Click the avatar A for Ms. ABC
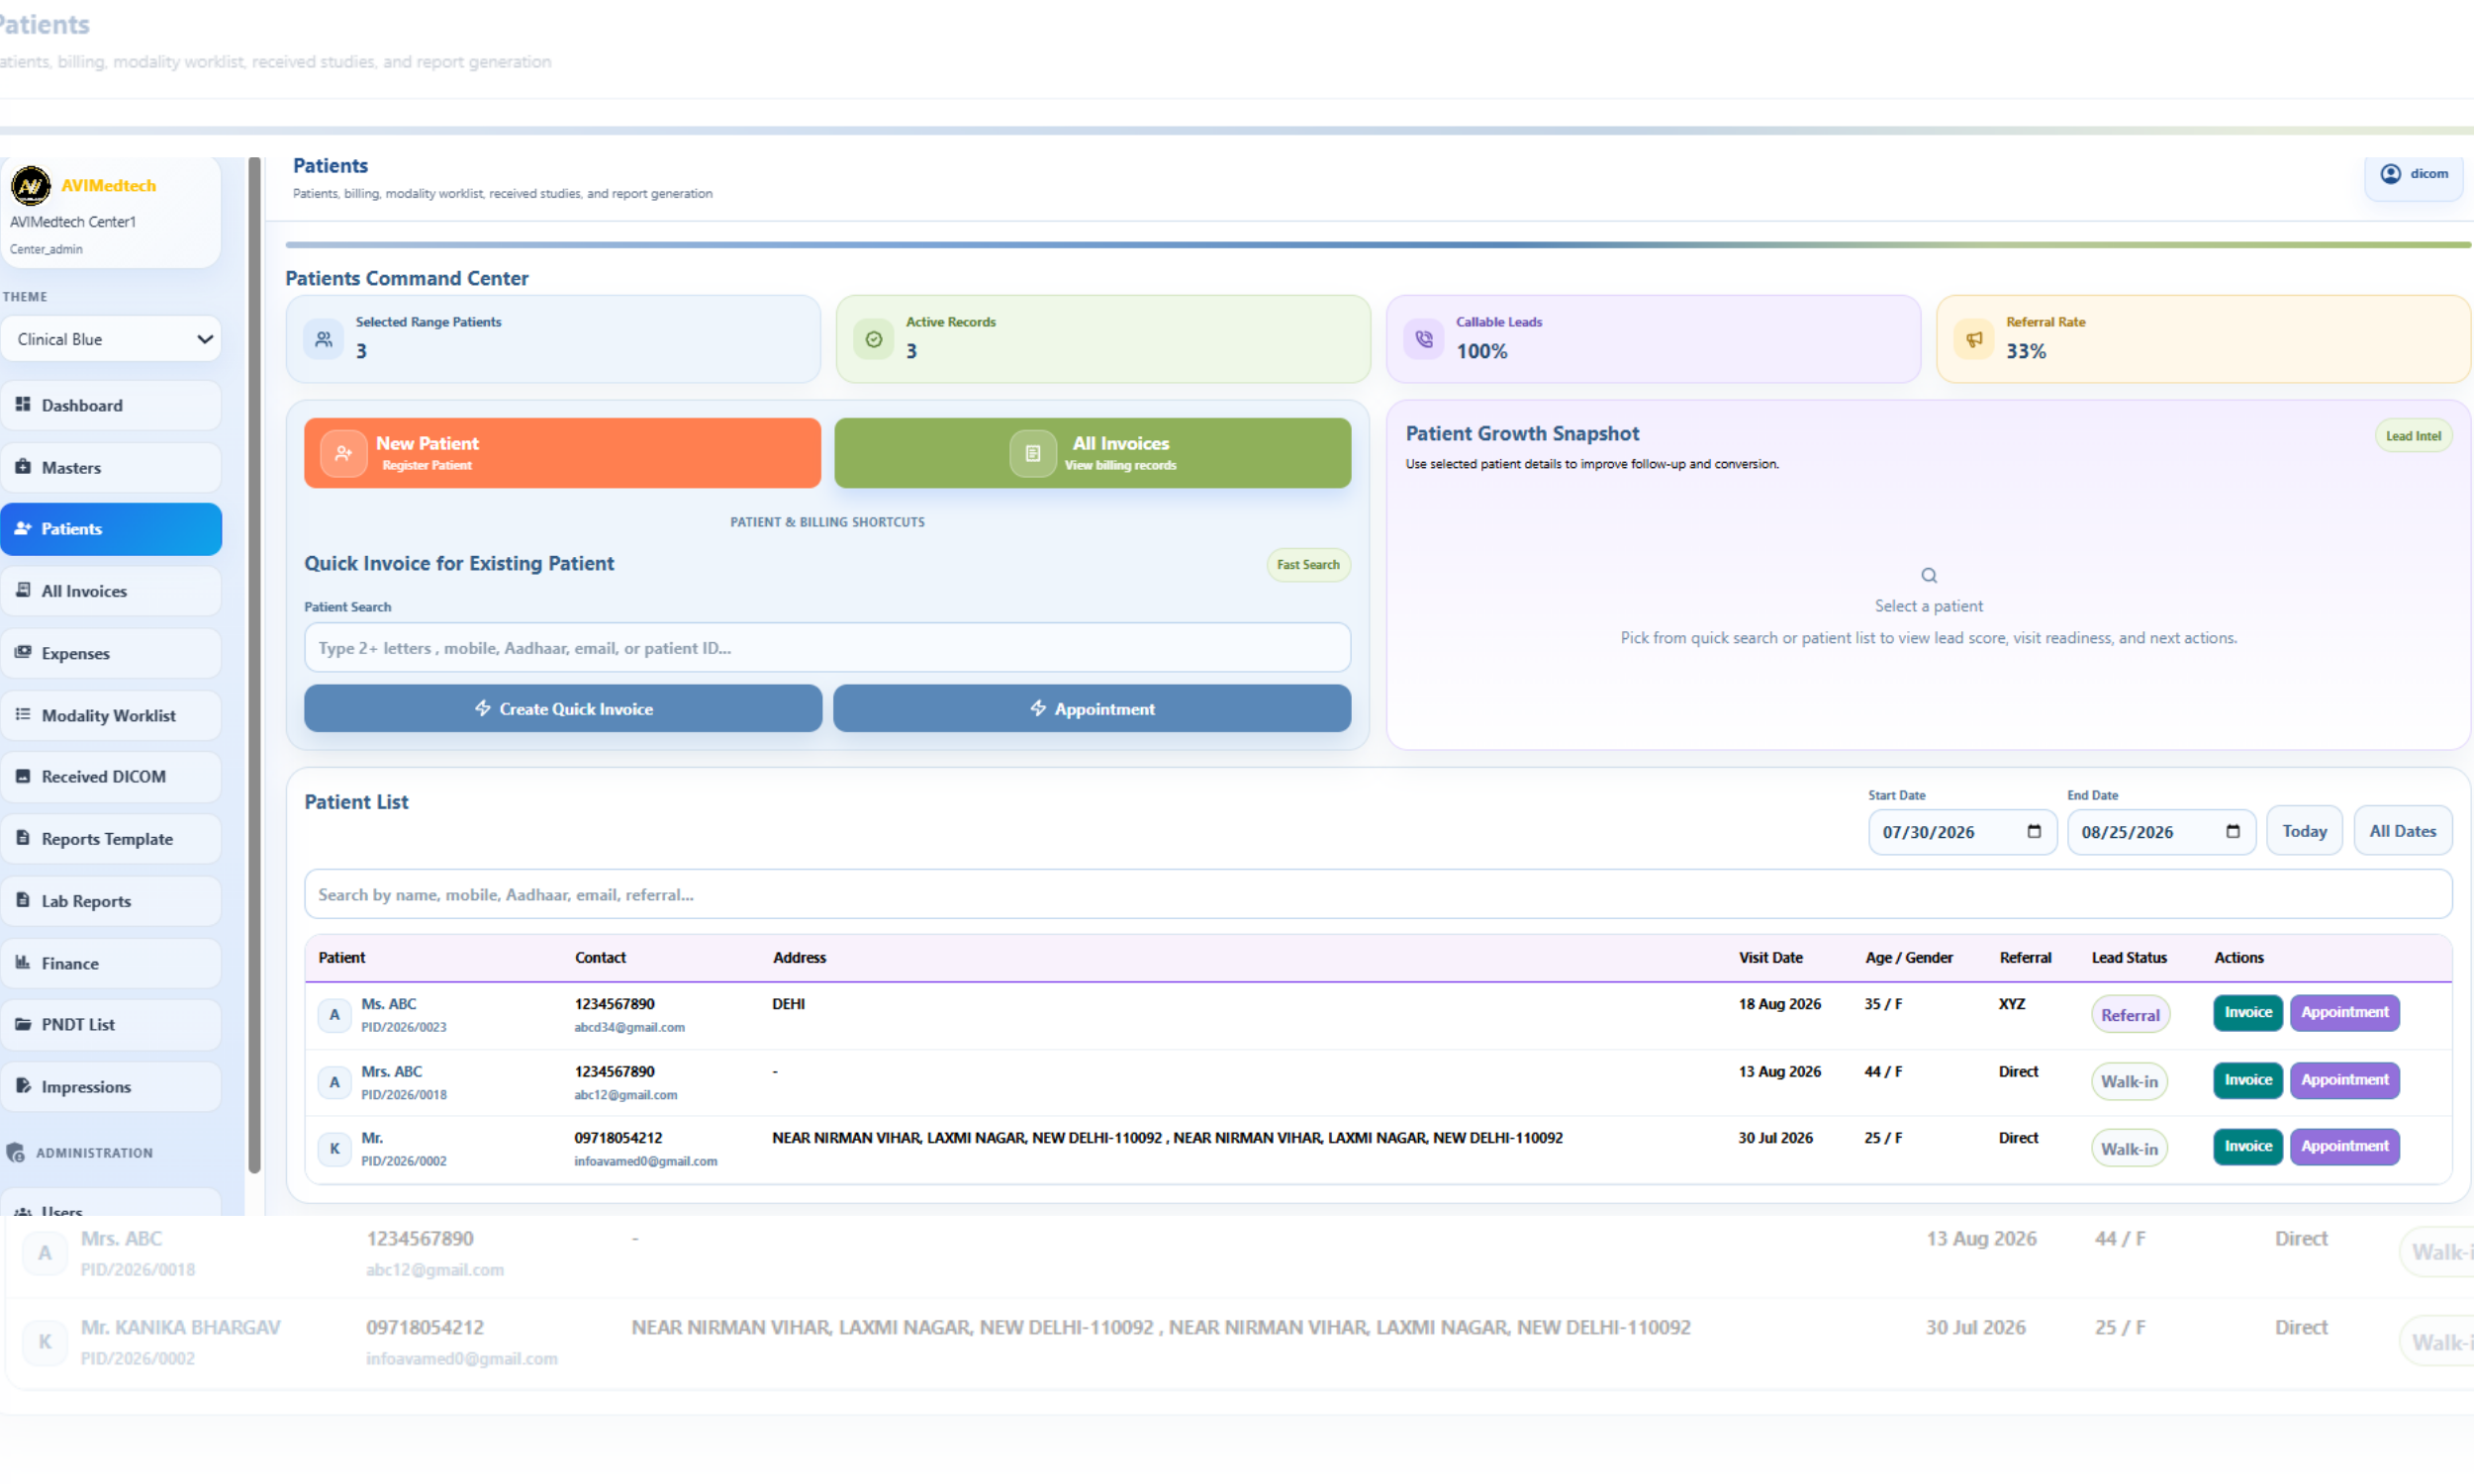Image resolution: width=2474 pixels, height=1484 pixels. (x=334, y=1014)
